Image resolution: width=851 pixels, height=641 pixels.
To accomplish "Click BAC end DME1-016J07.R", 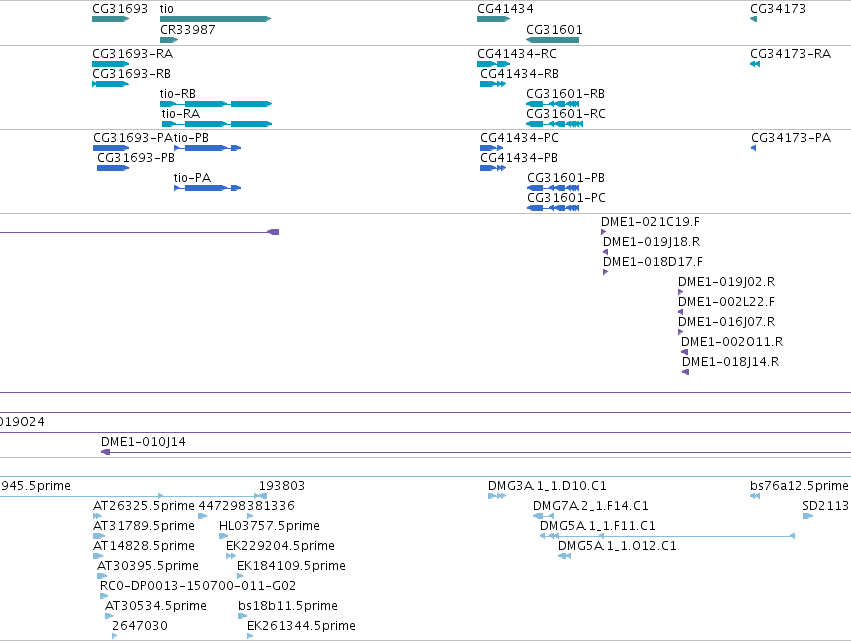I will pyautogui.click(x=727, y=322).
